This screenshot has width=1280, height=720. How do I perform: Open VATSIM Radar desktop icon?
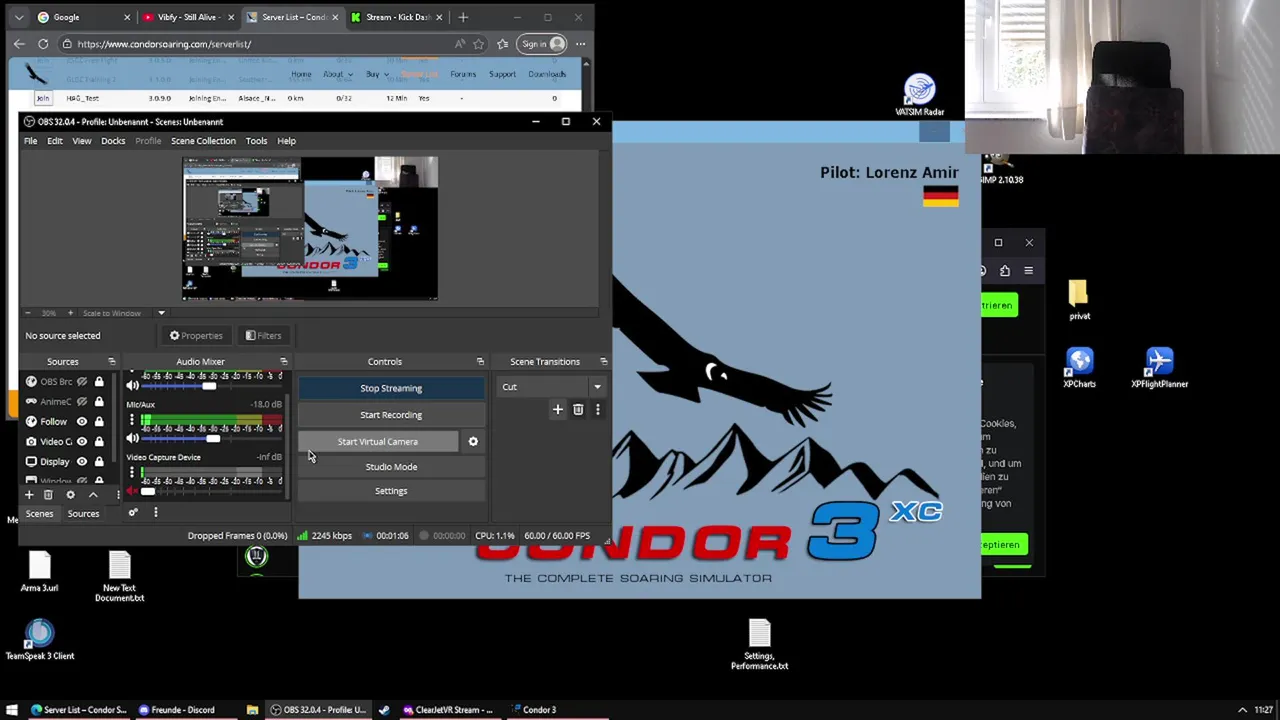tap(919, 95)
